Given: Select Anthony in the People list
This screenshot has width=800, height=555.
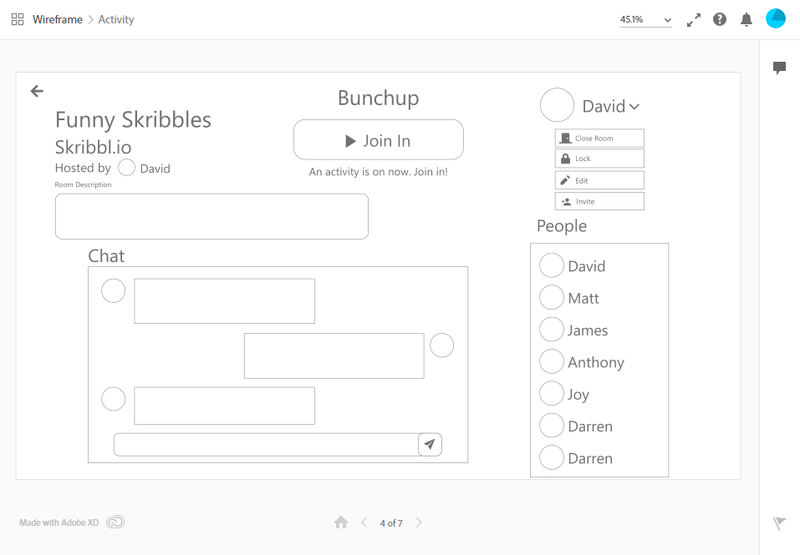Looking at the screenshot, I should (582, 362).
